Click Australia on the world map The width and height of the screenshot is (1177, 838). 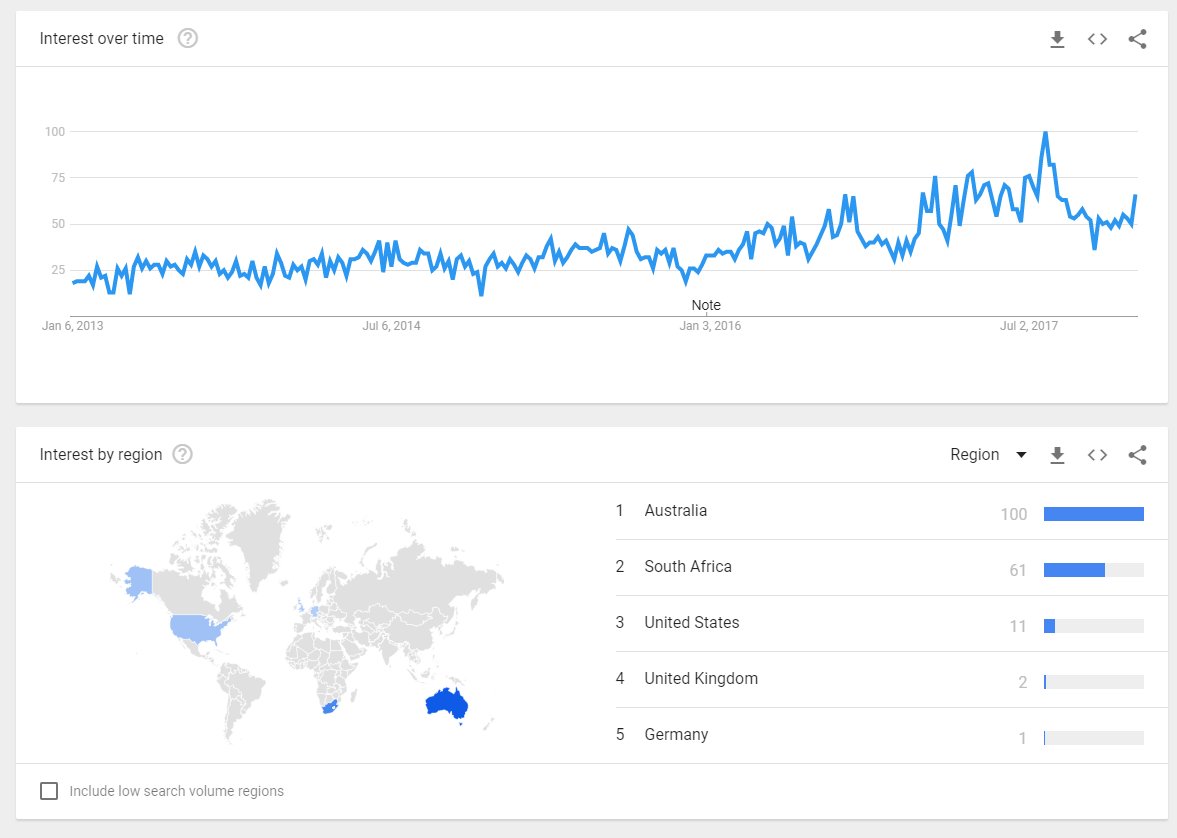click(x=446, y=704)
